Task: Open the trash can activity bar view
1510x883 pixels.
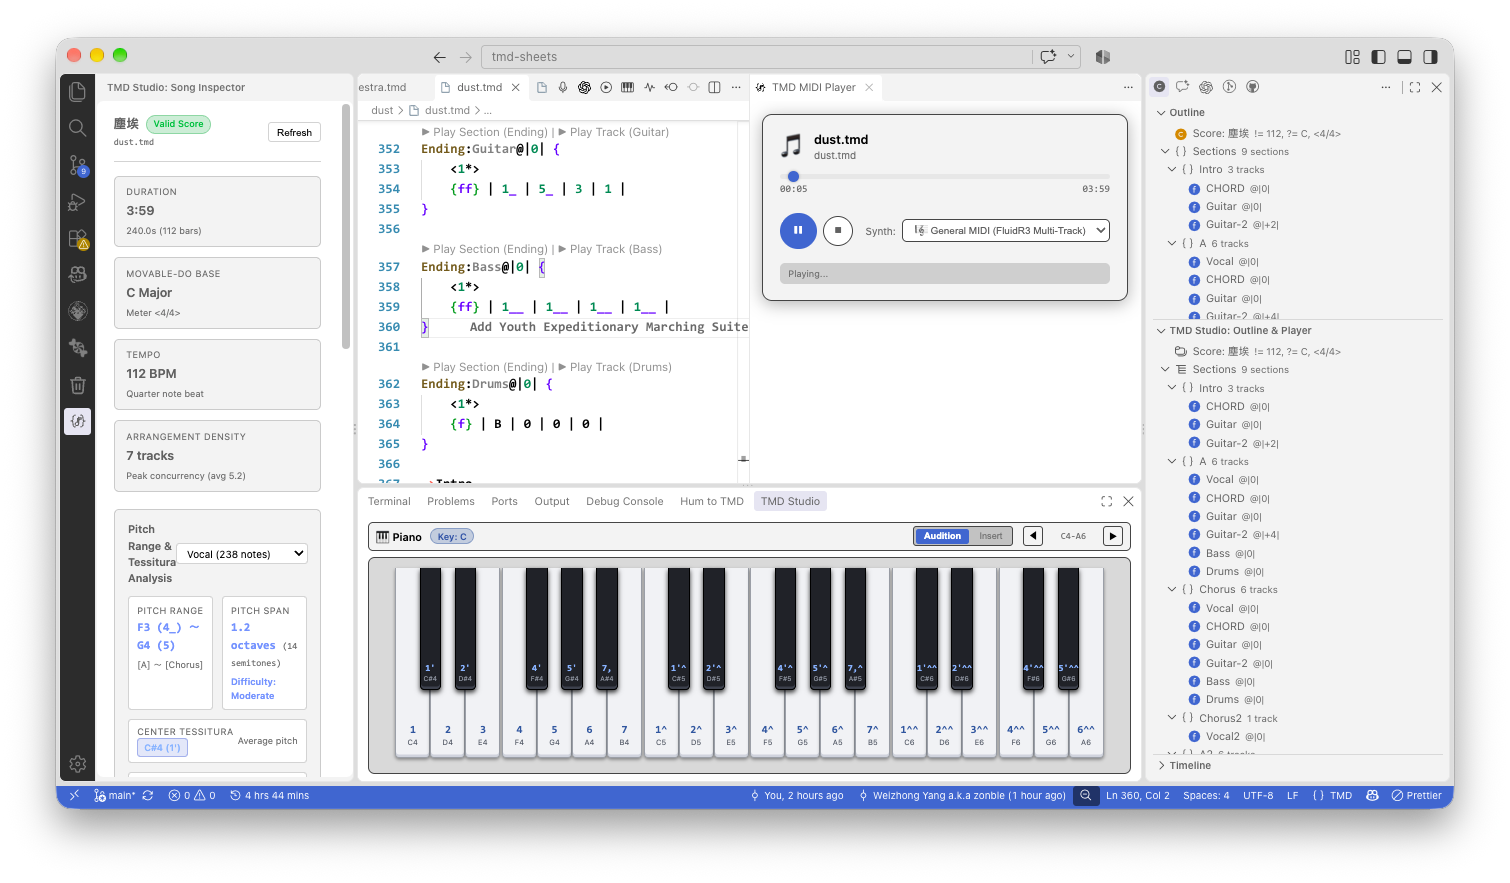Action: coord(77,385)
